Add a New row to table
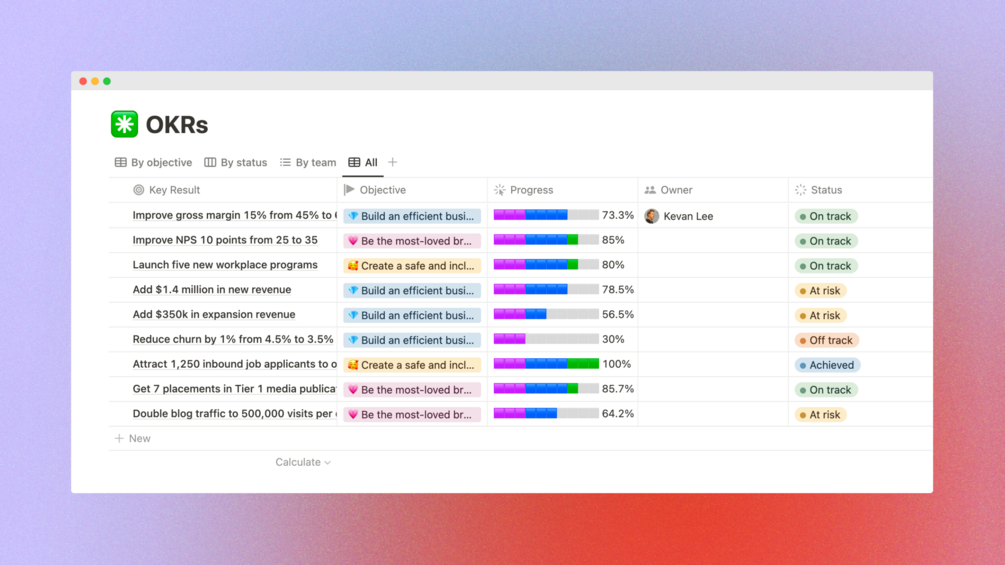The height and width of the screenshot is (565, 1005). [x=133, y=438]
